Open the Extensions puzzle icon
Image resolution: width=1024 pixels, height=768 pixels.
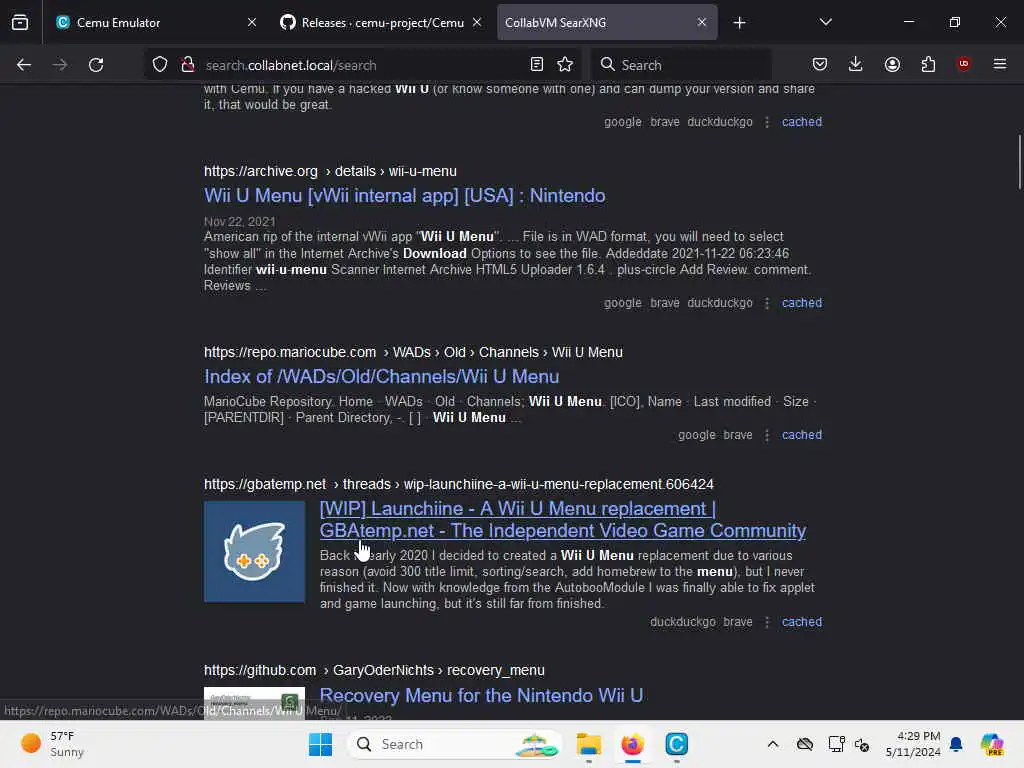928,64
